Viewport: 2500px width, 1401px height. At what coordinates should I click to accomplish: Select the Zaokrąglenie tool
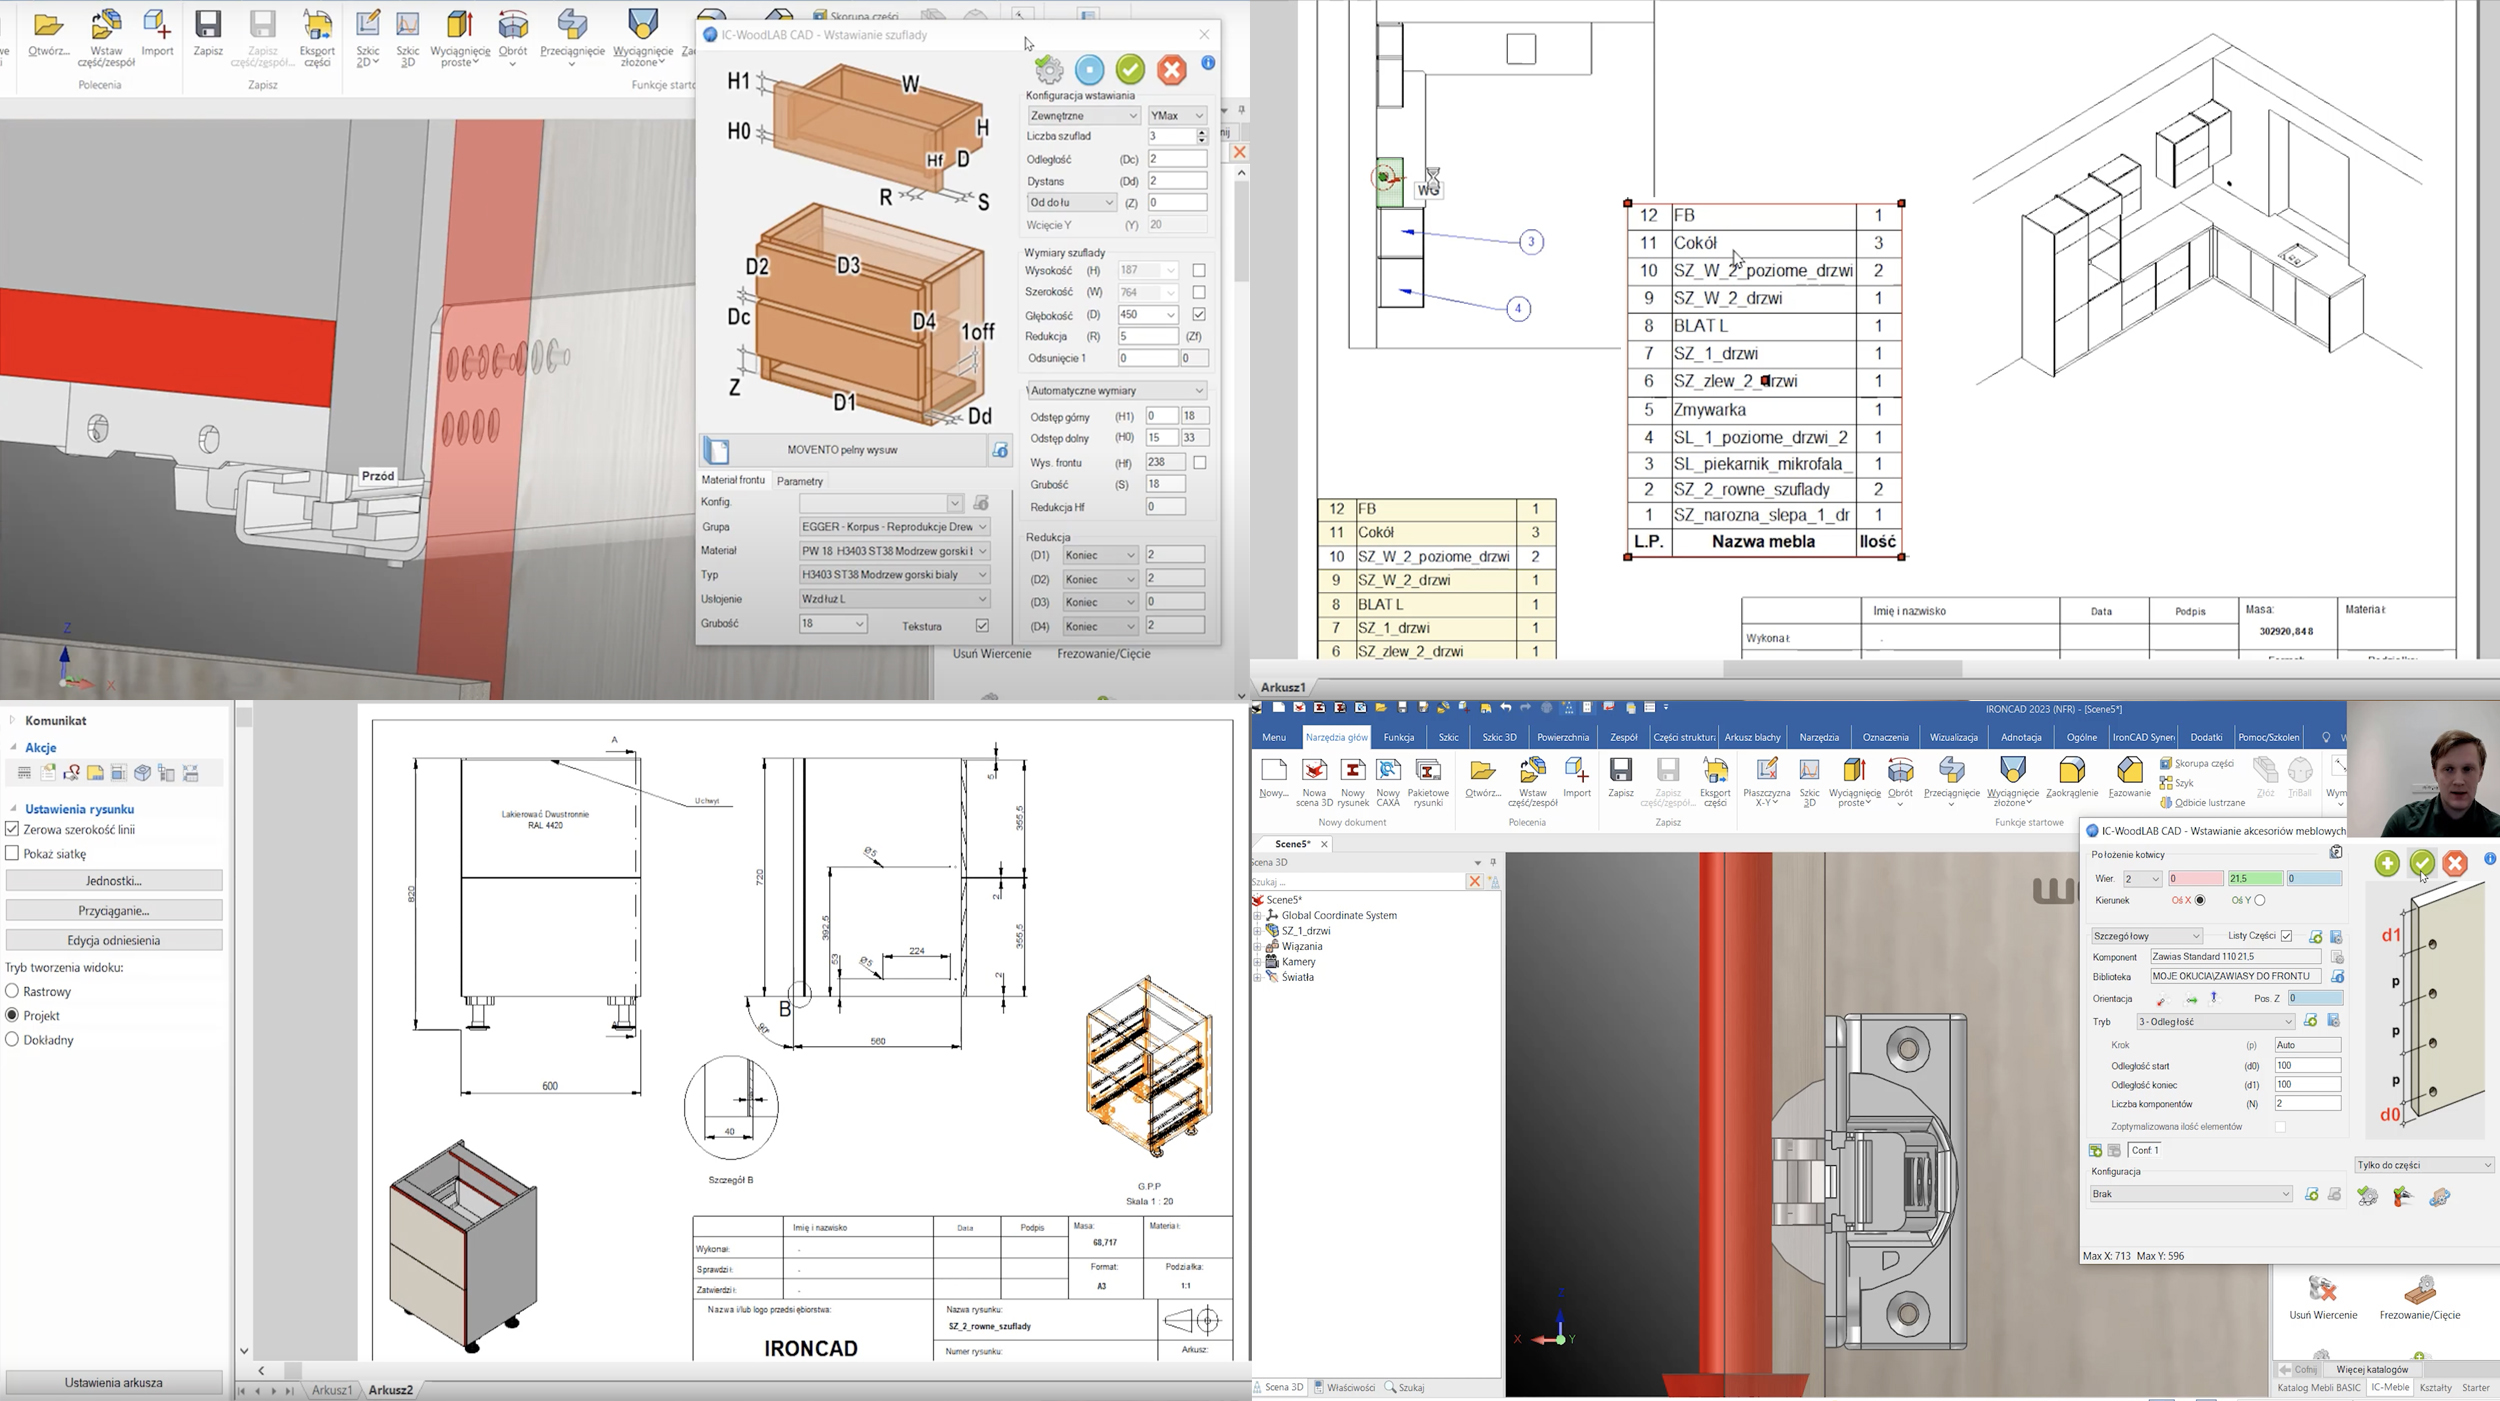[2072, 777]
